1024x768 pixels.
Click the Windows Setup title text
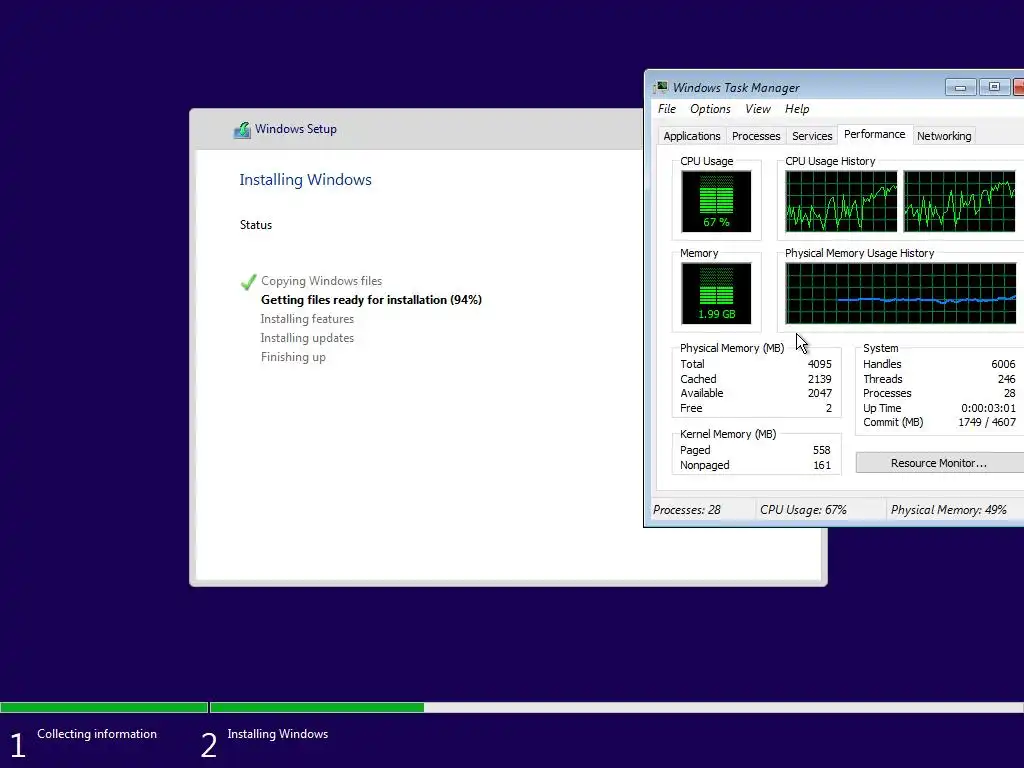click(296, 129)
